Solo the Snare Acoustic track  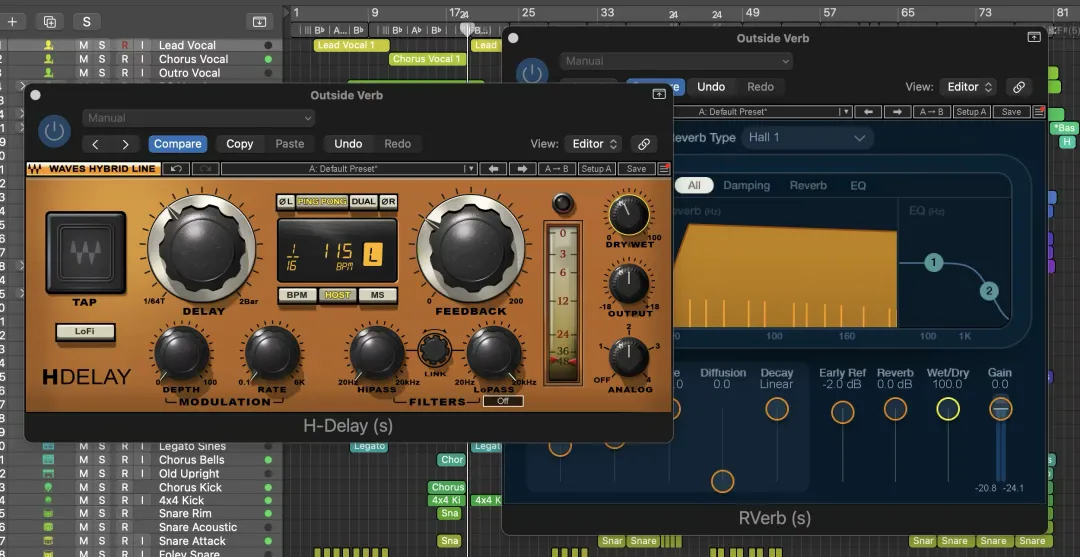tap(101, 527)
